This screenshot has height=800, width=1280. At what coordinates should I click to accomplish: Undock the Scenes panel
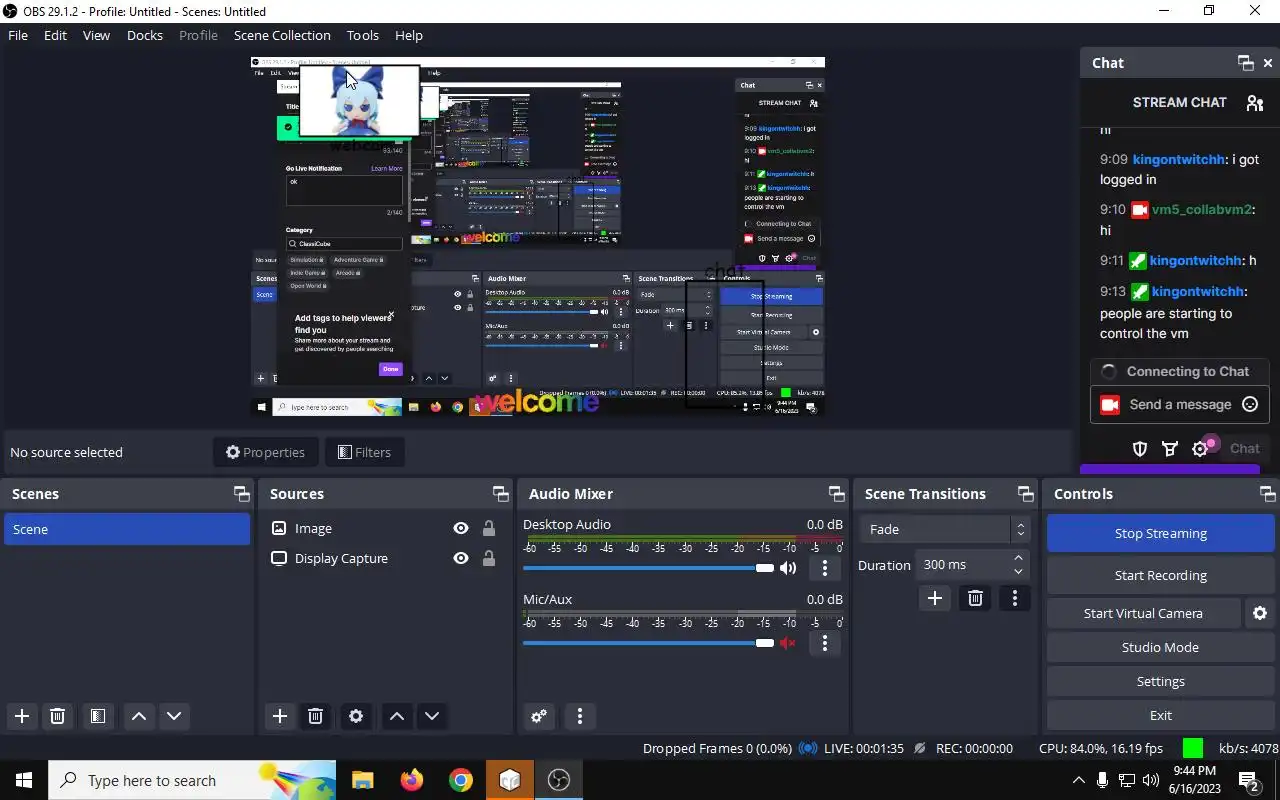coord(241,494)
